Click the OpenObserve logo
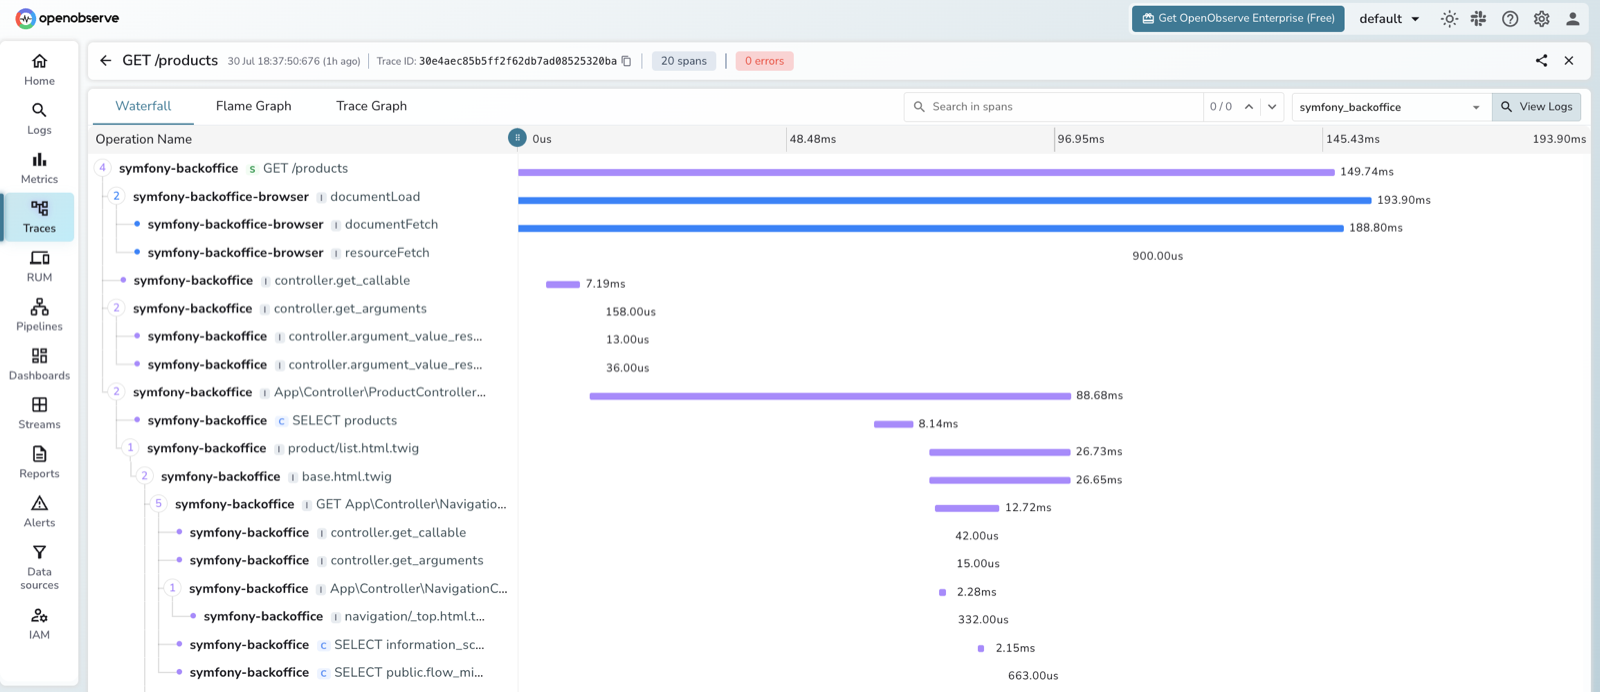Viewport: 1600px width, 692px height. 67,18
